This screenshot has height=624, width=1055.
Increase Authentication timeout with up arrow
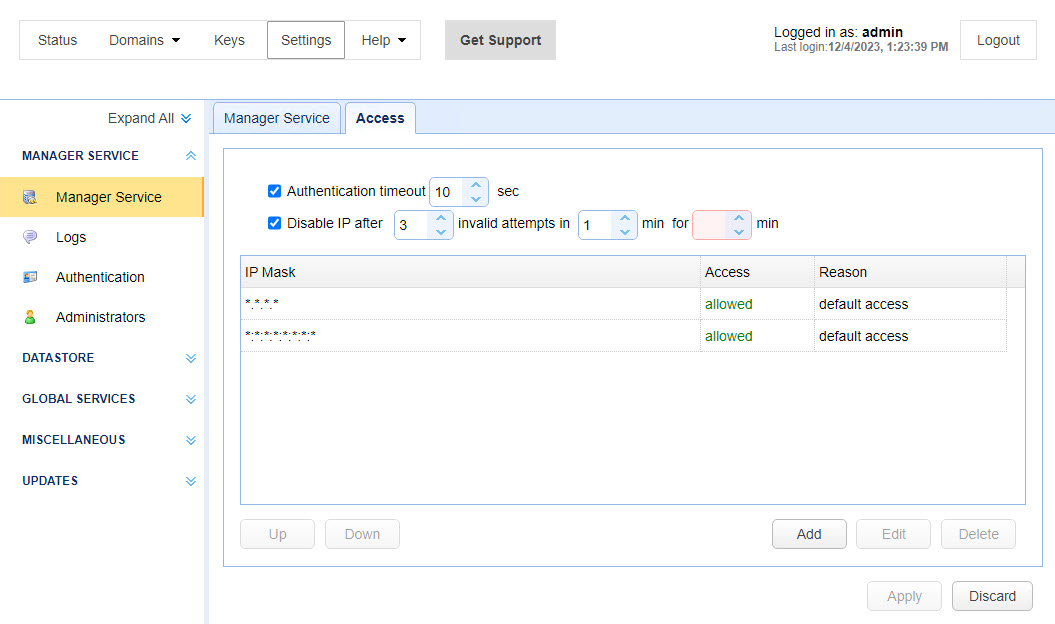(476, 185)
